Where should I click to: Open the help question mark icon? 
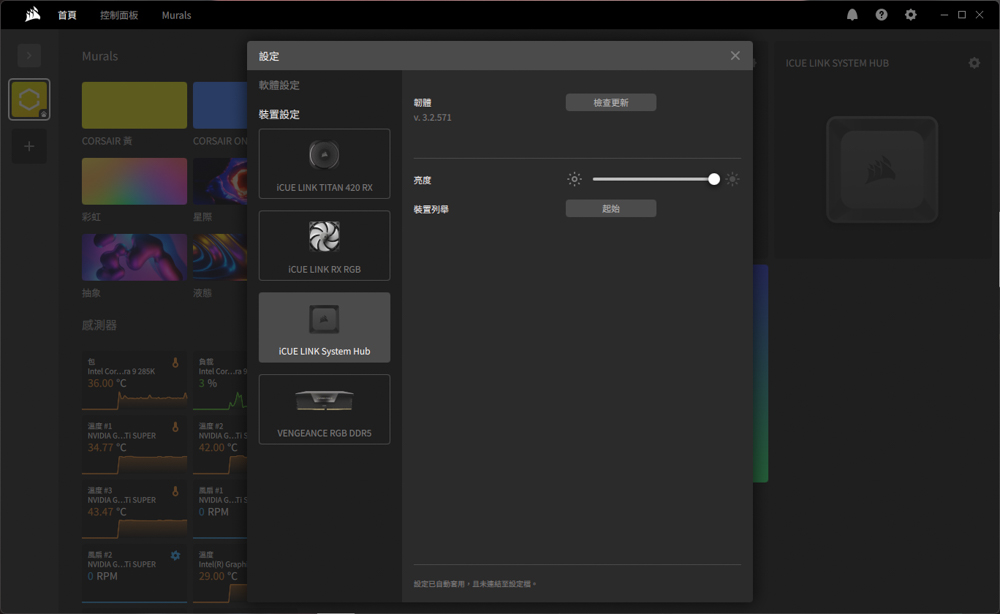(x=881, y=15)
